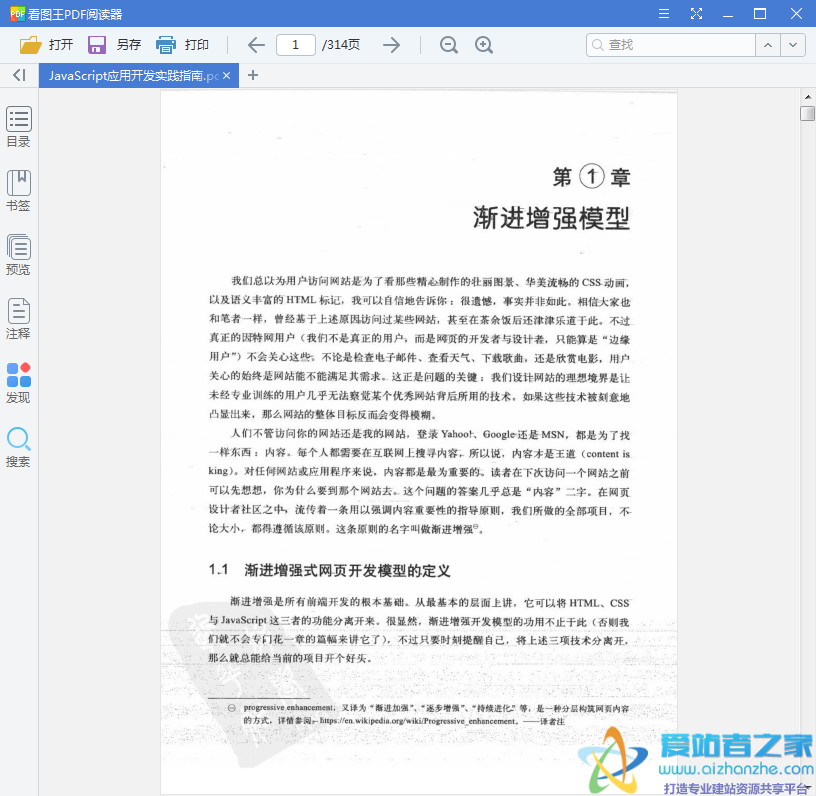Click the 另存 save-as icon

[x=96, y=44]
